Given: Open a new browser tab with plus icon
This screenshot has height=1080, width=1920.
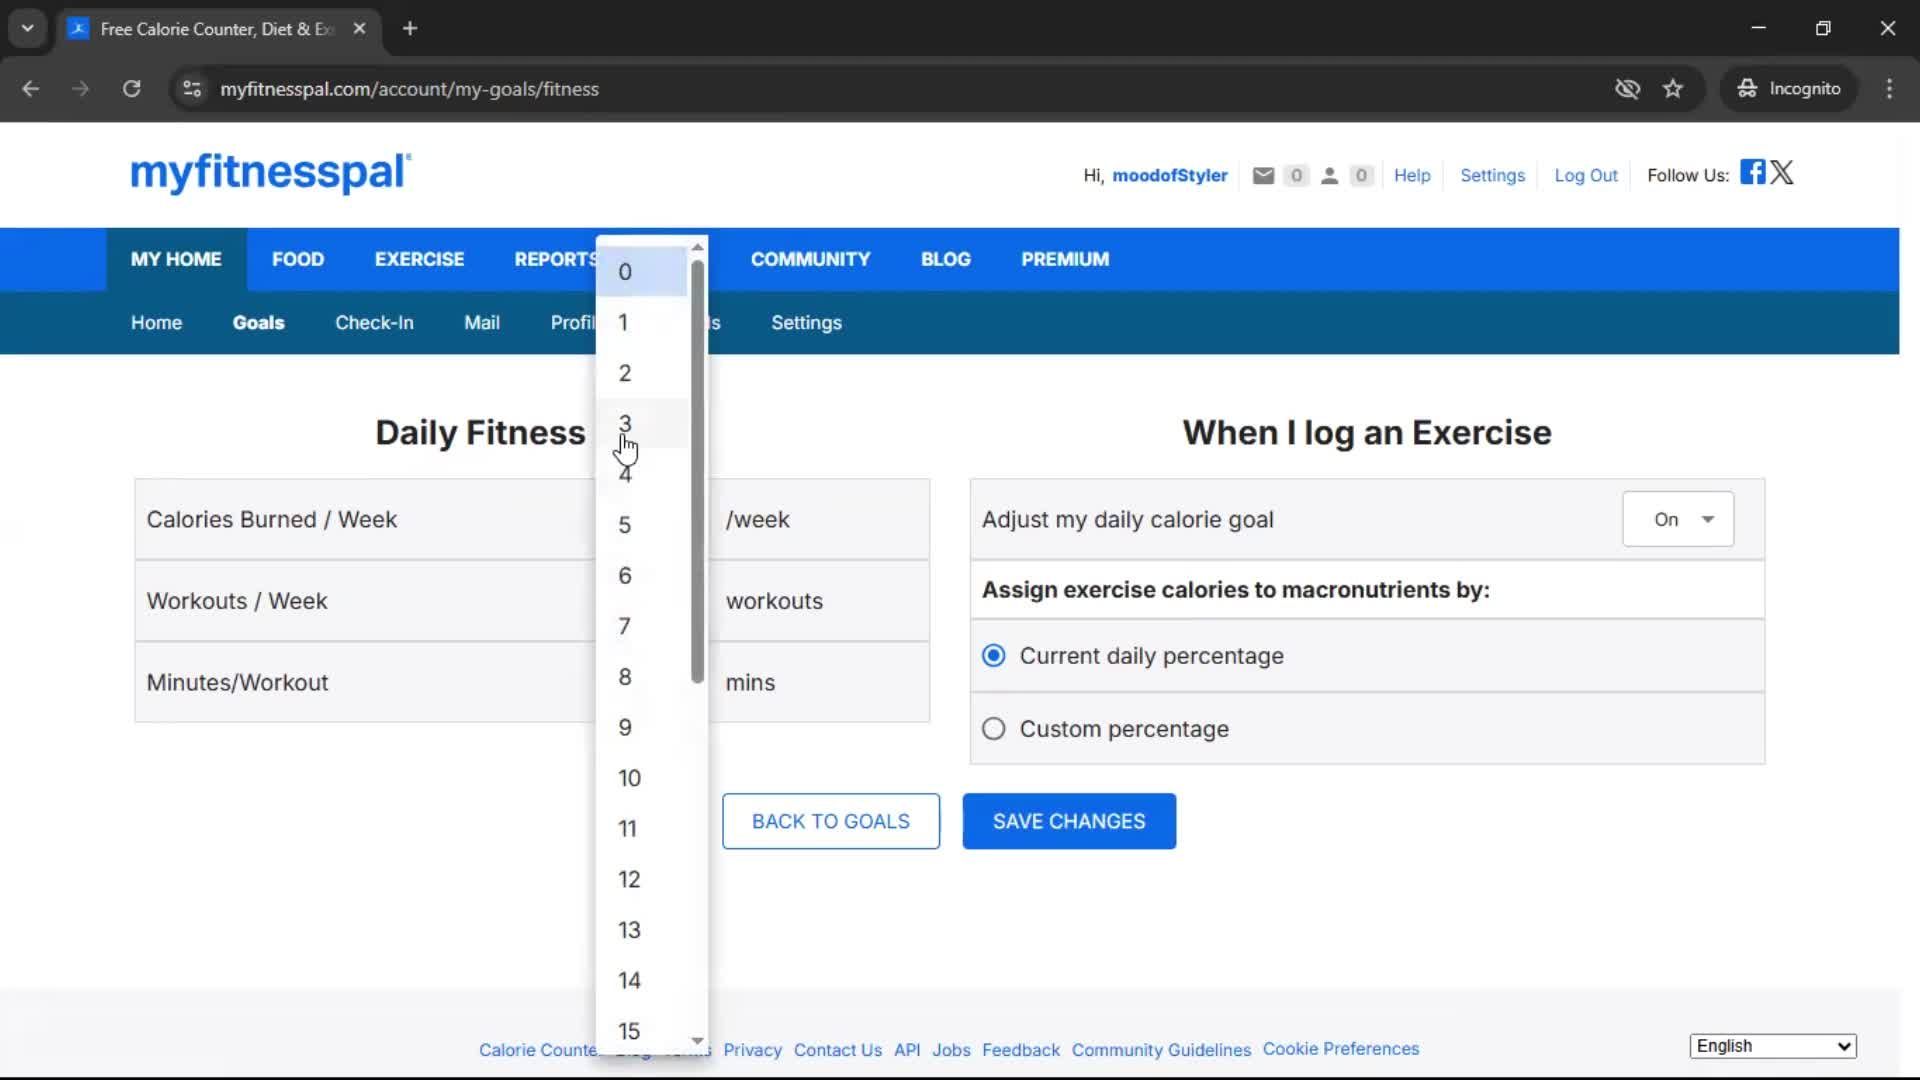Looking at the screenshot, I should tap(410, 28).
